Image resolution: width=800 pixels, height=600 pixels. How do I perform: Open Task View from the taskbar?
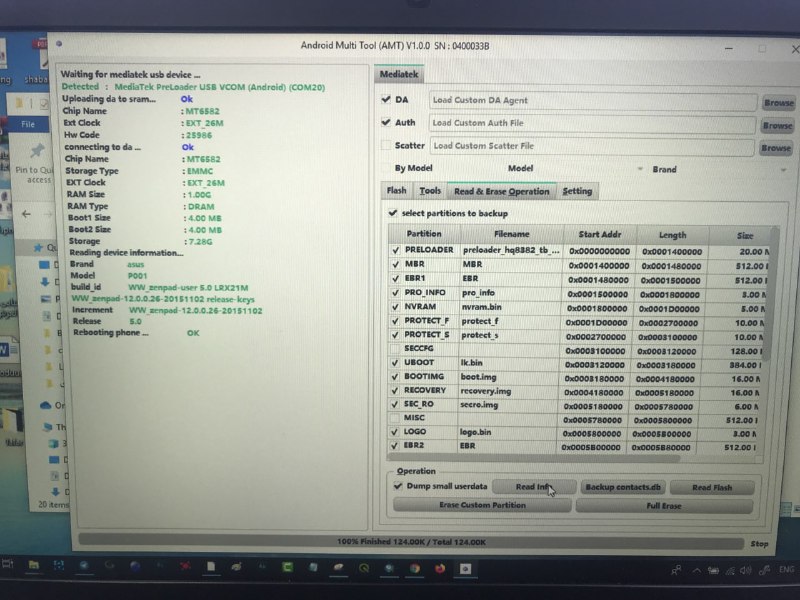8,564
